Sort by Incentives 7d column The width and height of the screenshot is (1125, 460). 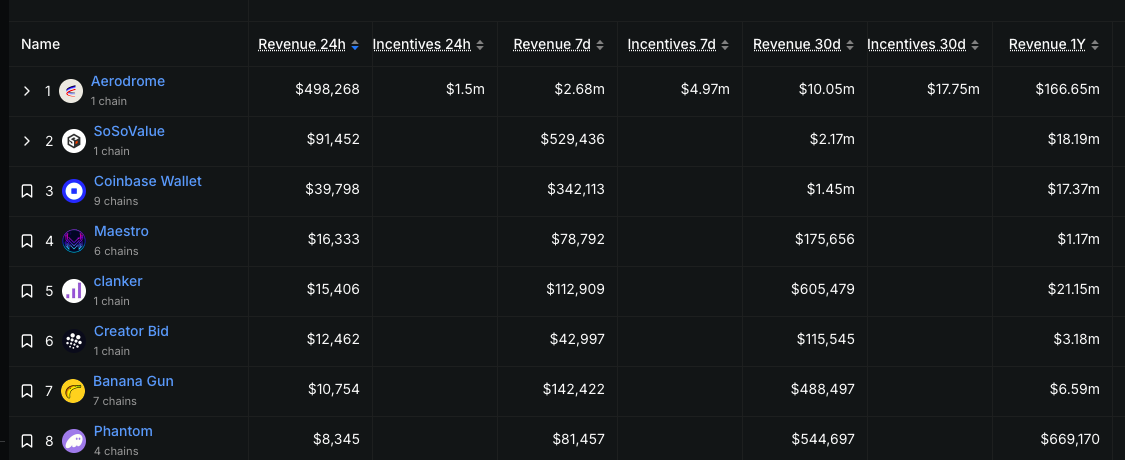pos(679,44)
